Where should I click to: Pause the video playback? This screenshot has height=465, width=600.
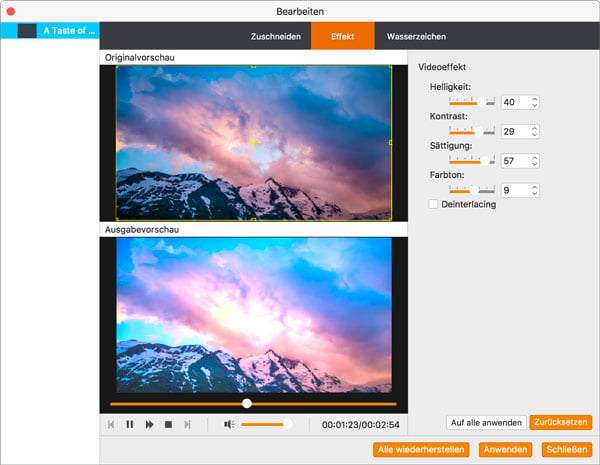pos(130,424)
